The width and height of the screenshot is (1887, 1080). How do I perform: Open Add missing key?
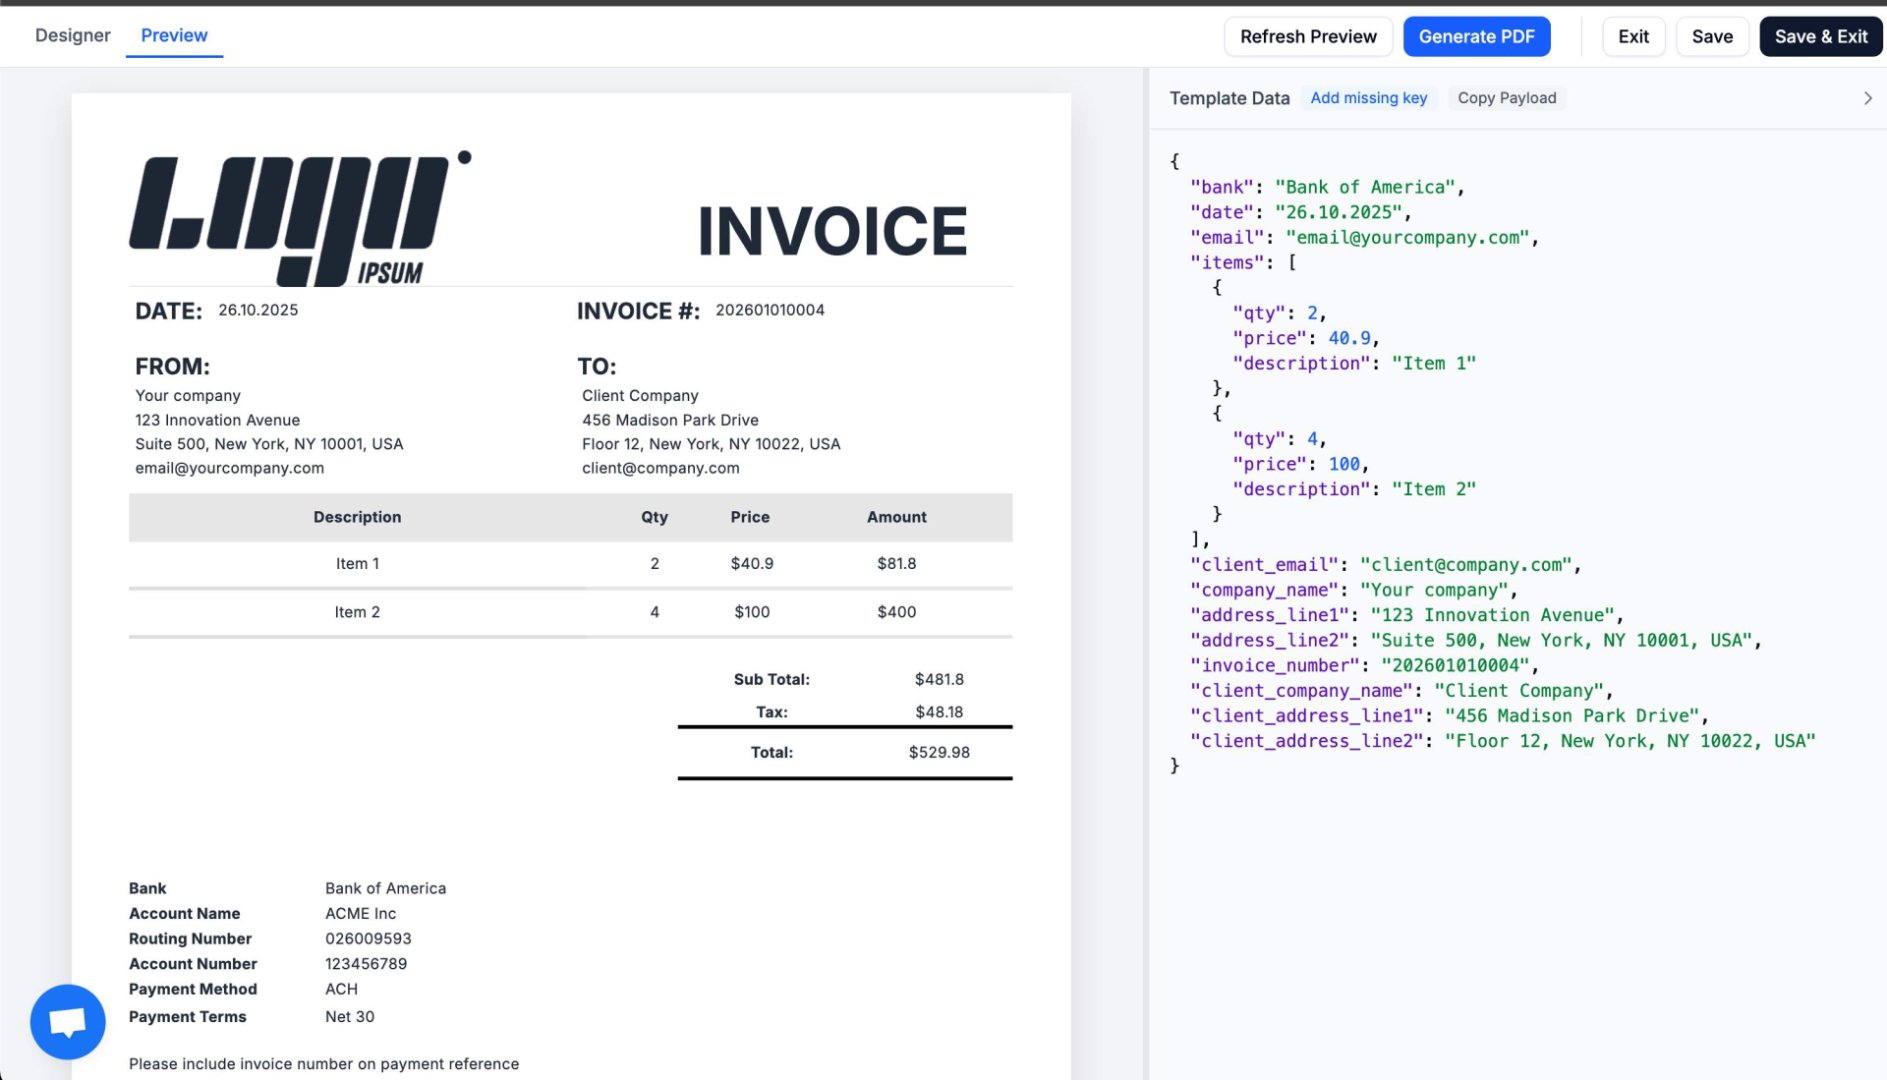point(1369,98)
